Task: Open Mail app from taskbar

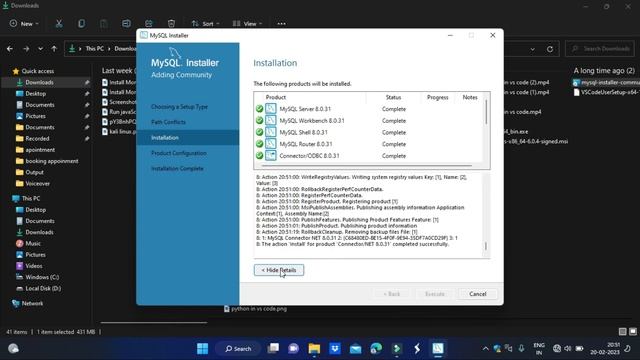Action: point(356,349)
